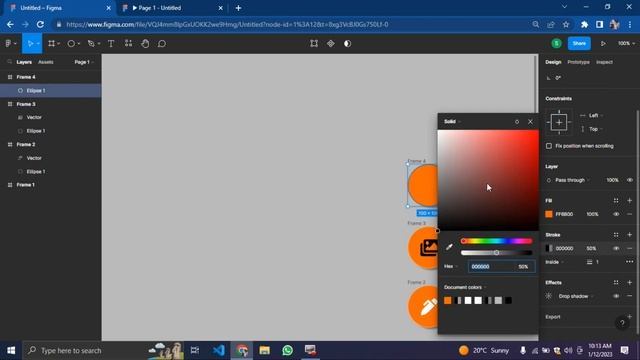Add a new stroke with plus icon
Screen dimensions: 640x360
pyautogui.click(x=629, y=235)
